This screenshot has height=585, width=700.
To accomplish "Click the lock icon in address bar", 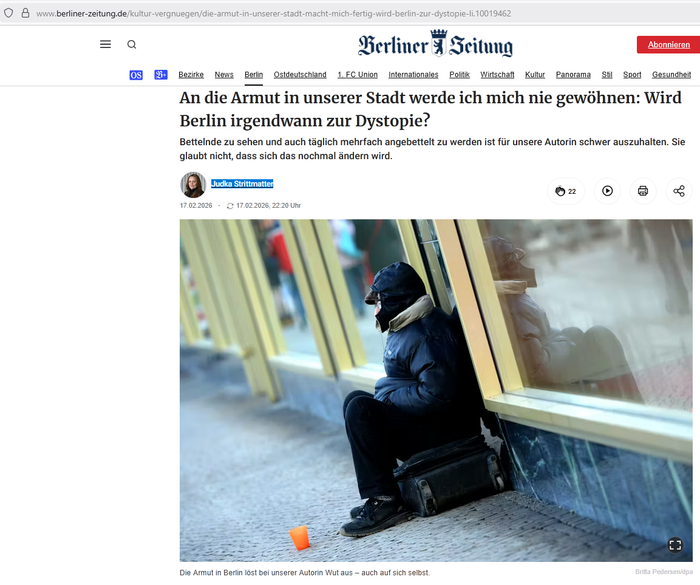I will click(25, 13).
